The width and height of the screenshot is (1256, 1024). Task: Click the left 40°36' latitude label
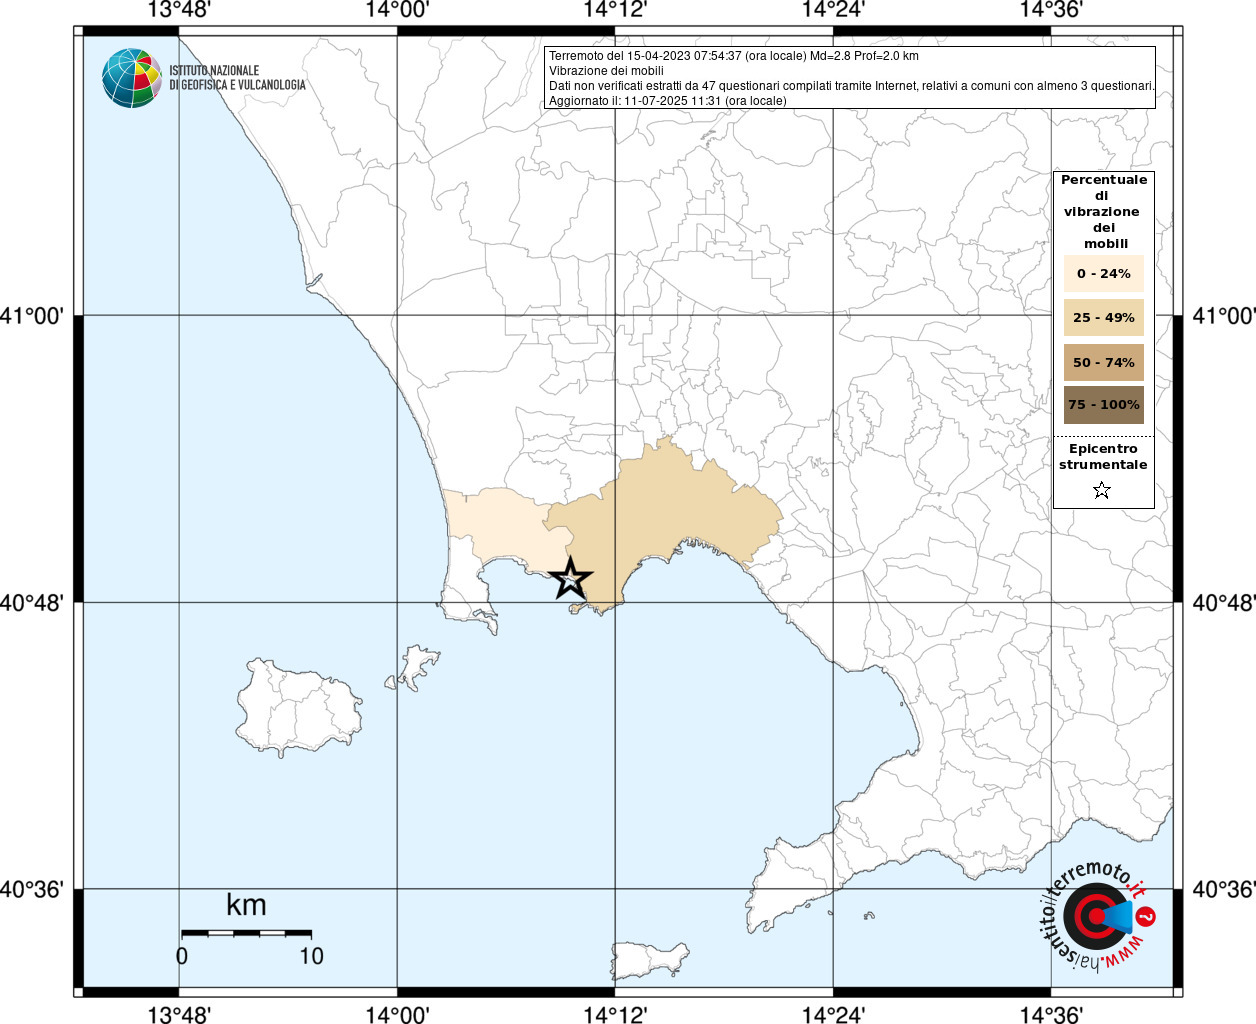[32, 889]
